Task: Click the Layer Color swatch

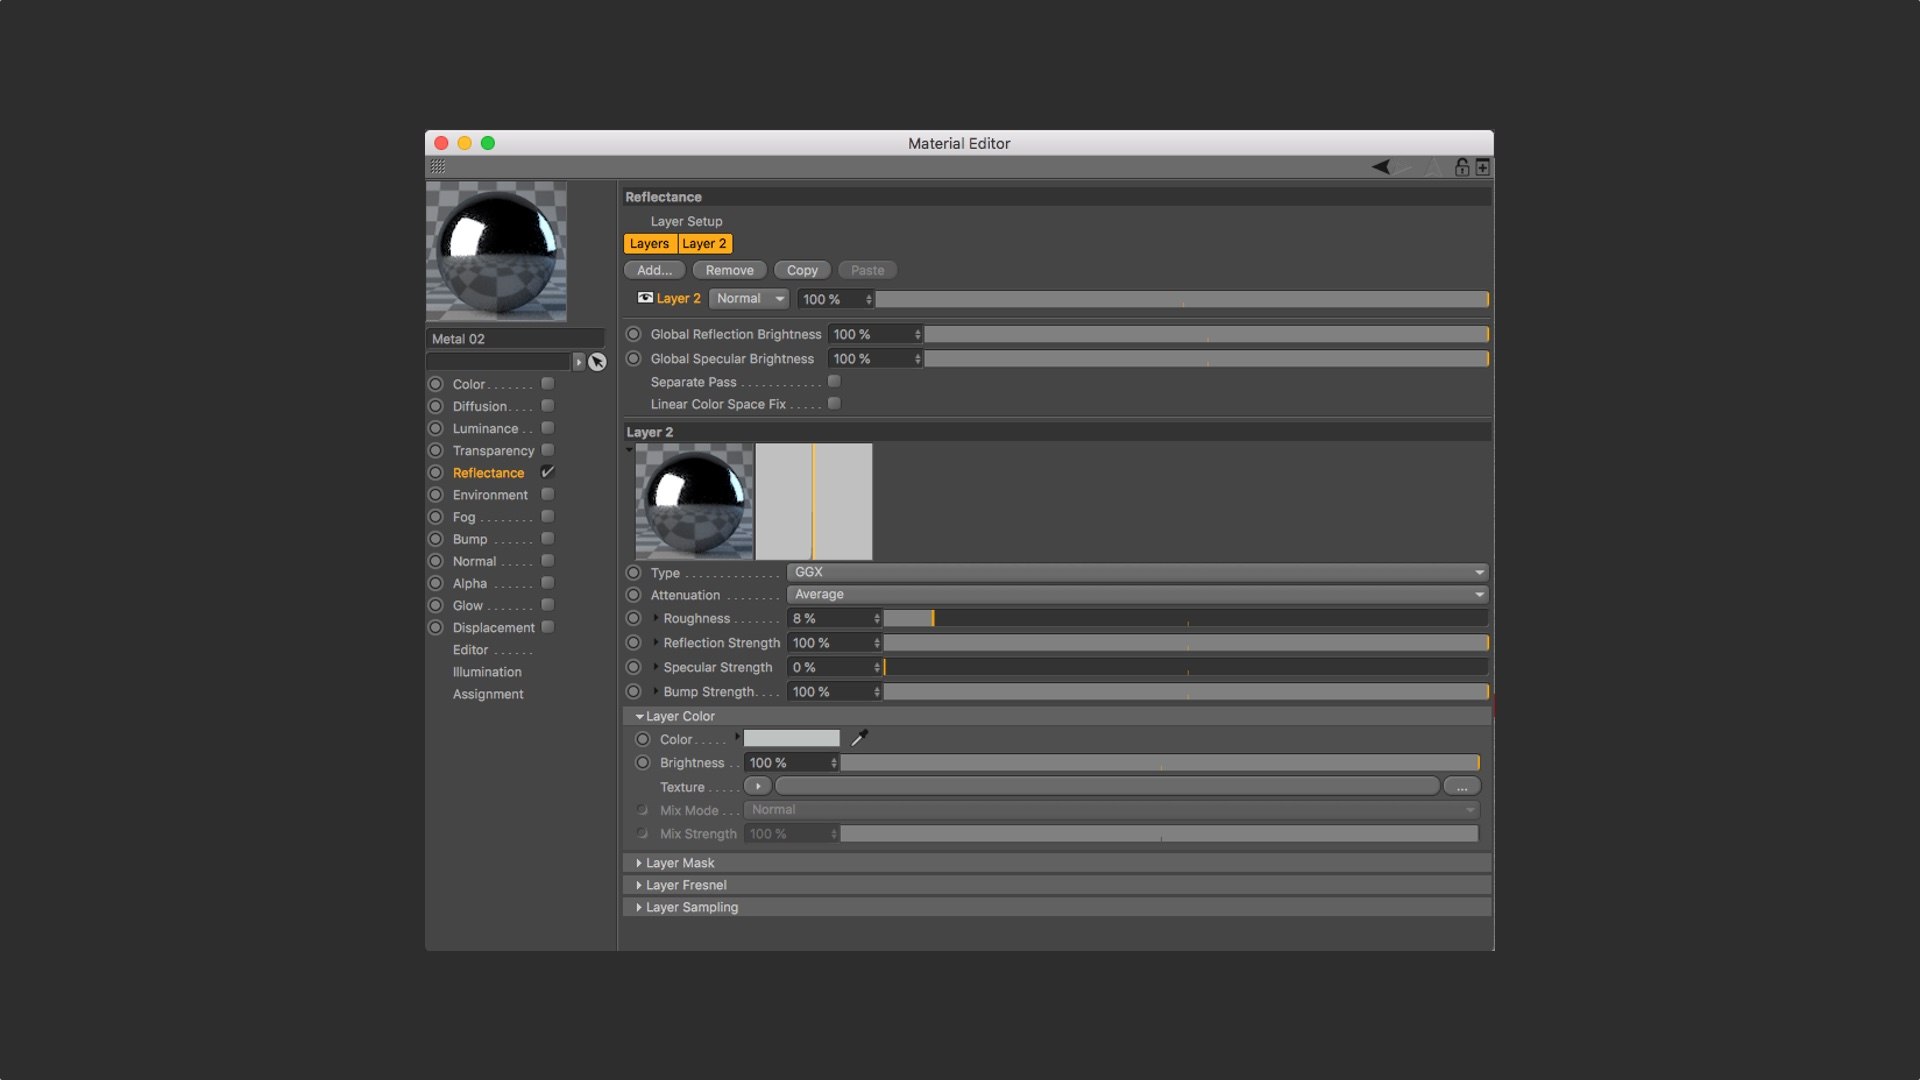Action: (x=792, y=738)
